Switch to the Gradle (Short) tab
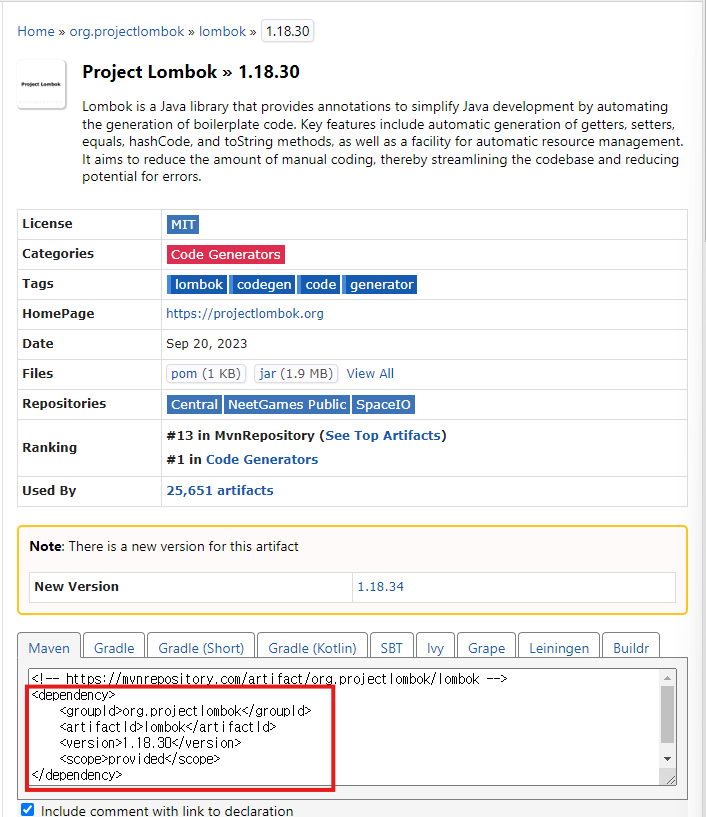706x817 pixels. [x=201, y=648]
